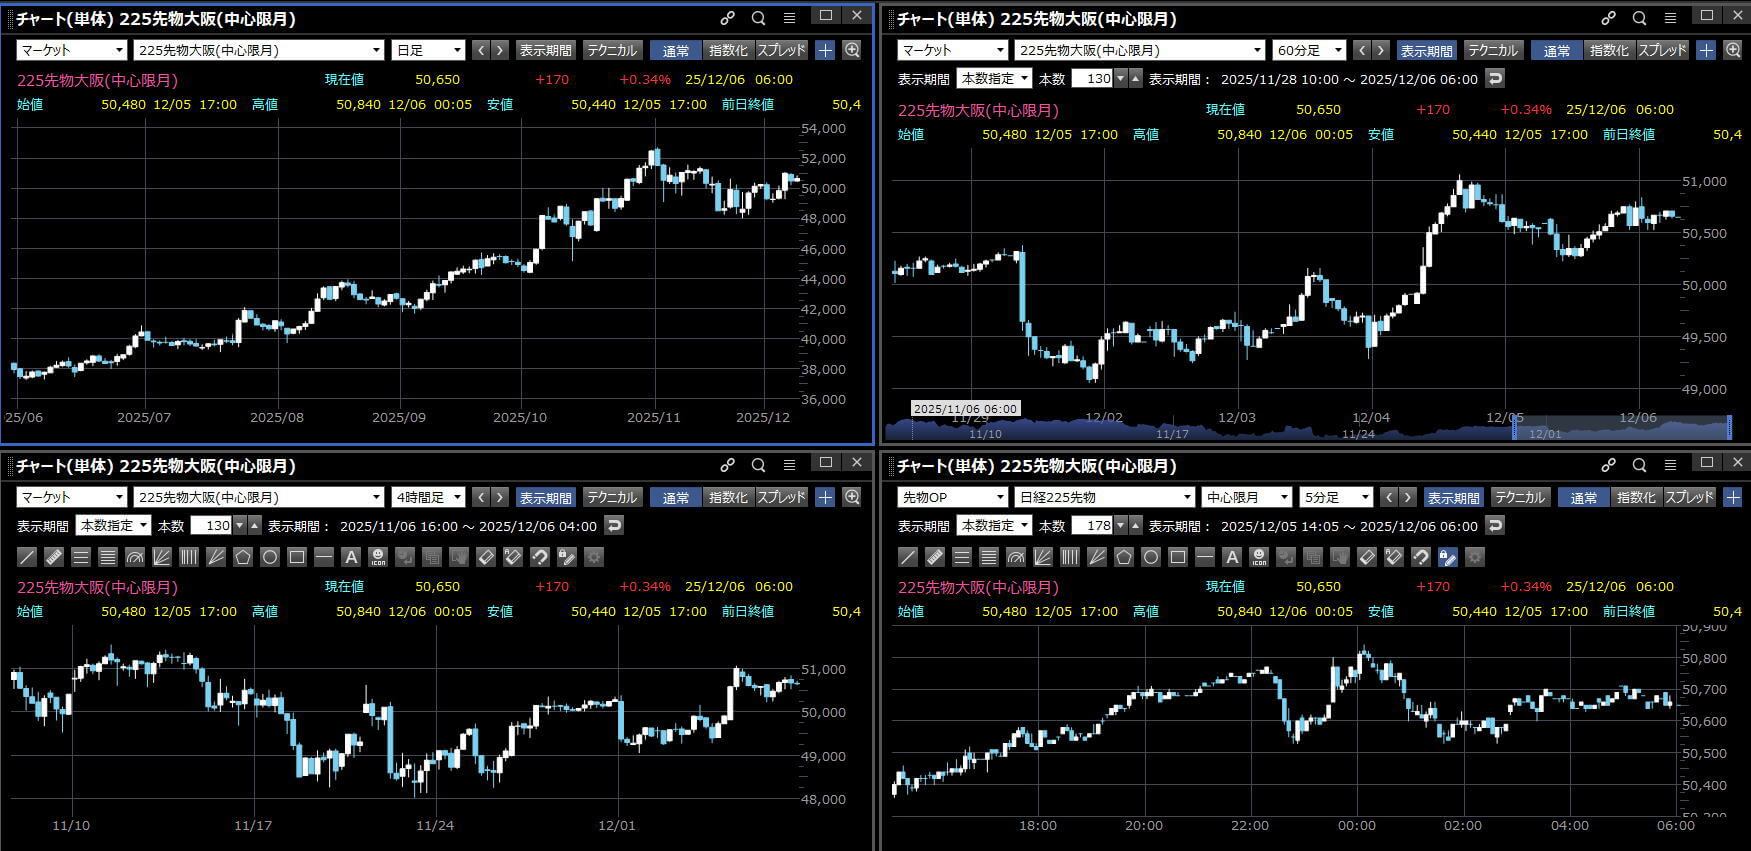Select the eraser tool in 4時間足 drawing toolbar
The height and width of the screenshot is (851, 1751).
point(486,557)
